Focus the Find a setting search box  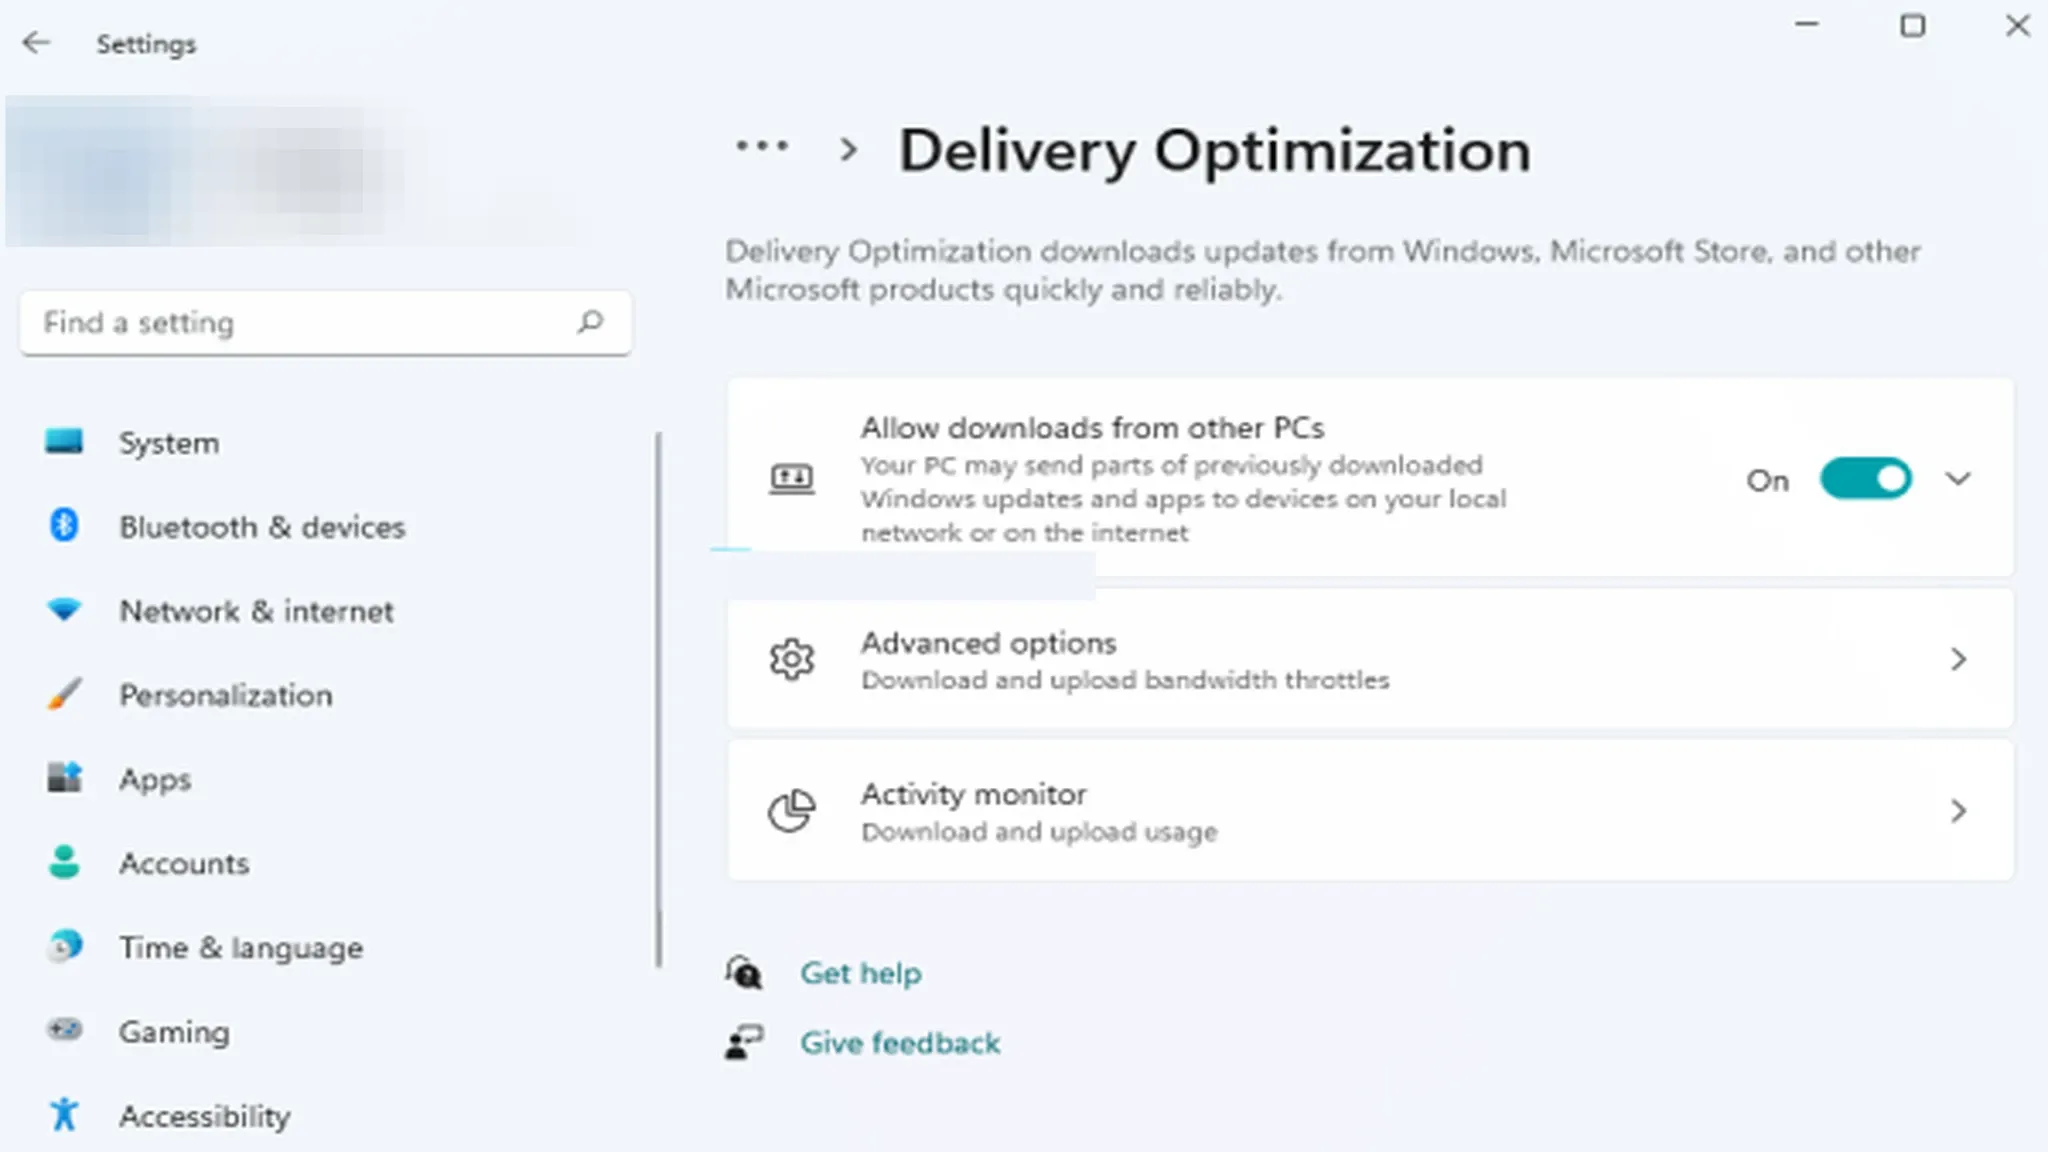tap(326, 323)
